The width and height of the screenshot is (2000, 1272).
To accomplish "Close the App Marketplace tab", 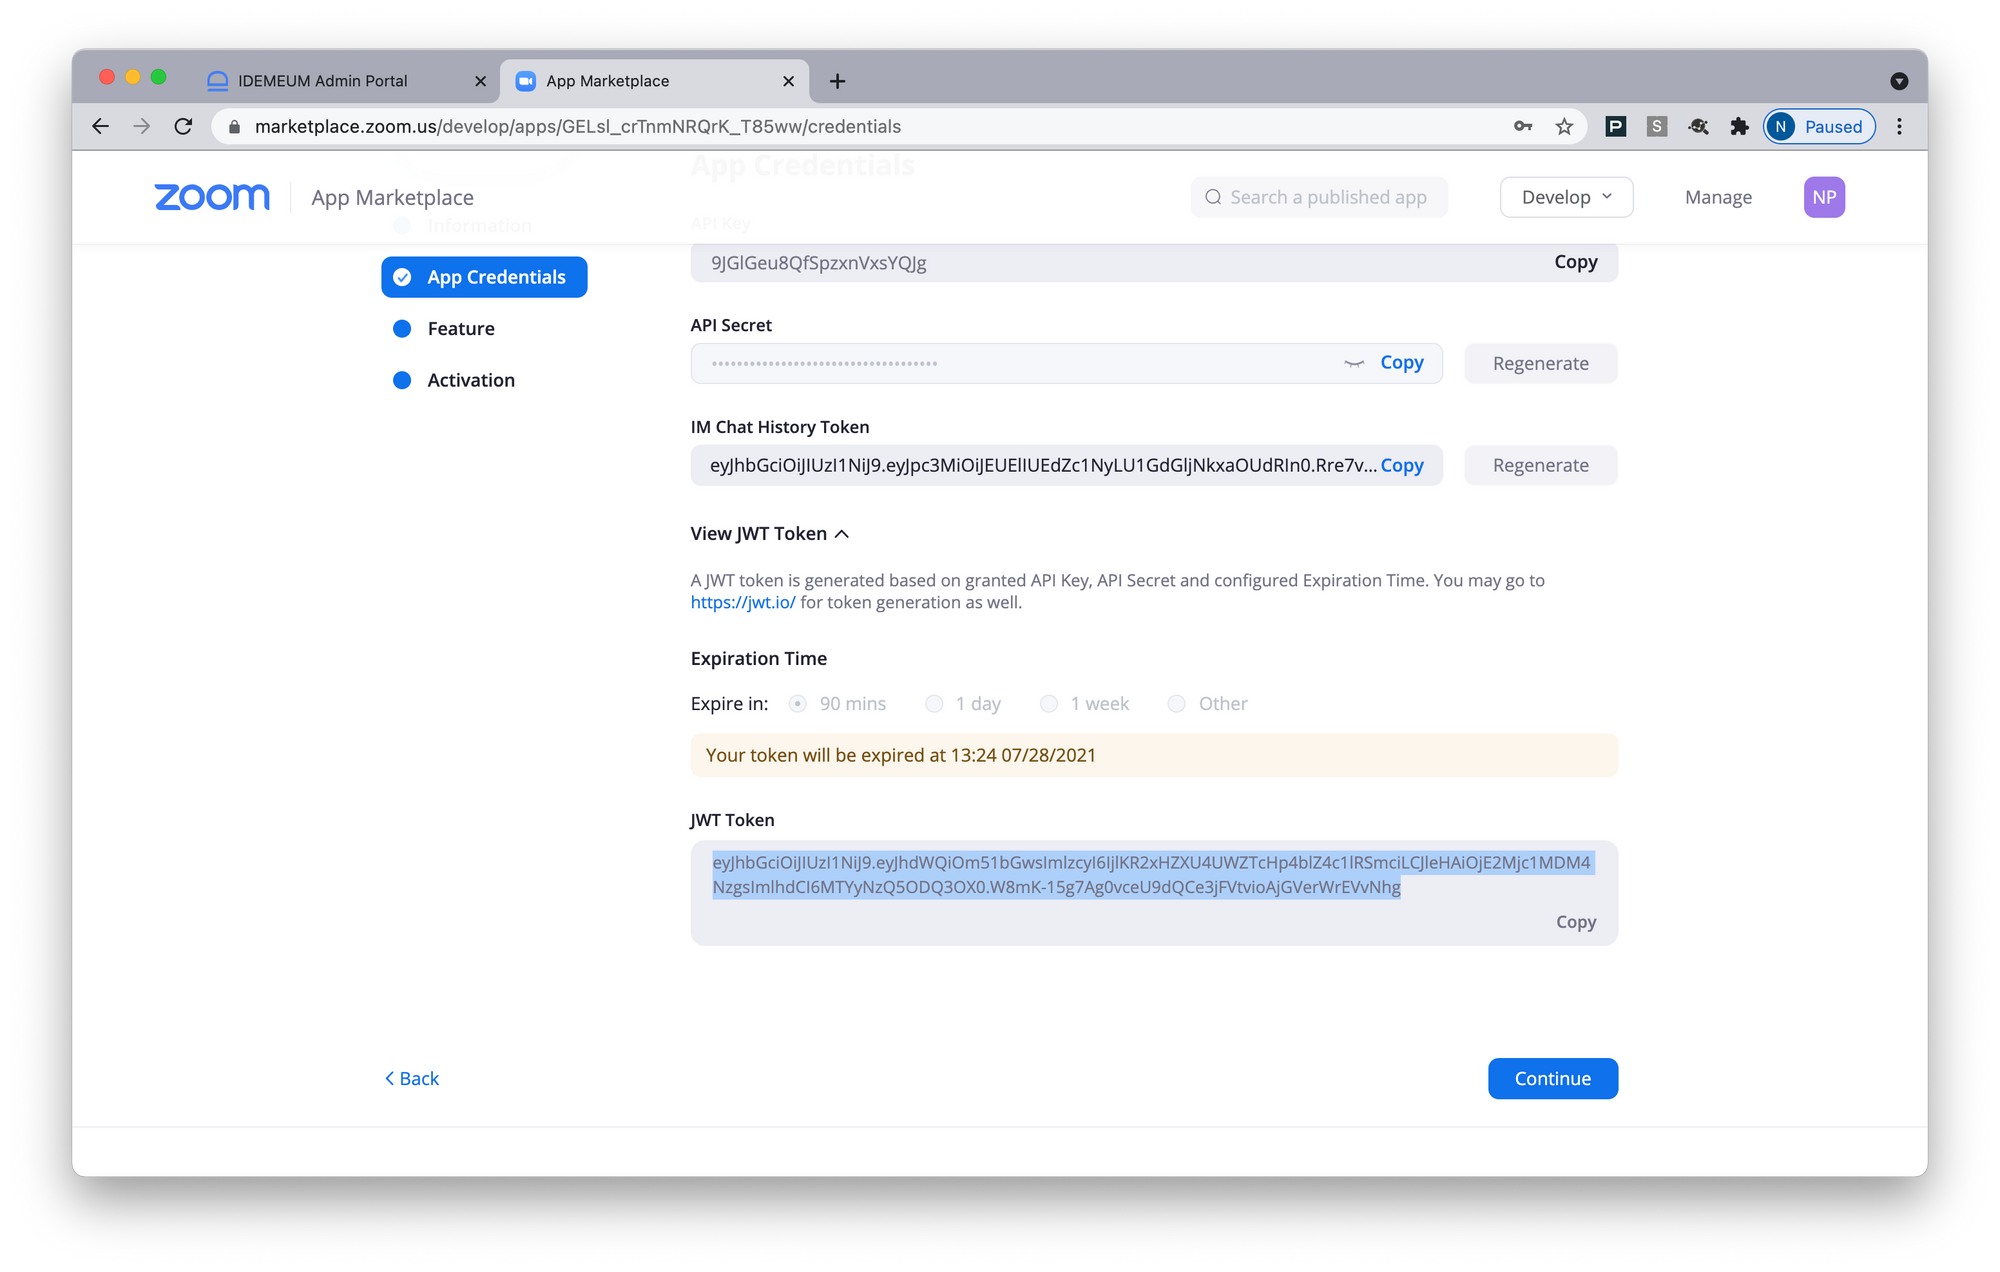I will pyautogui.click(x=788, y=81).
